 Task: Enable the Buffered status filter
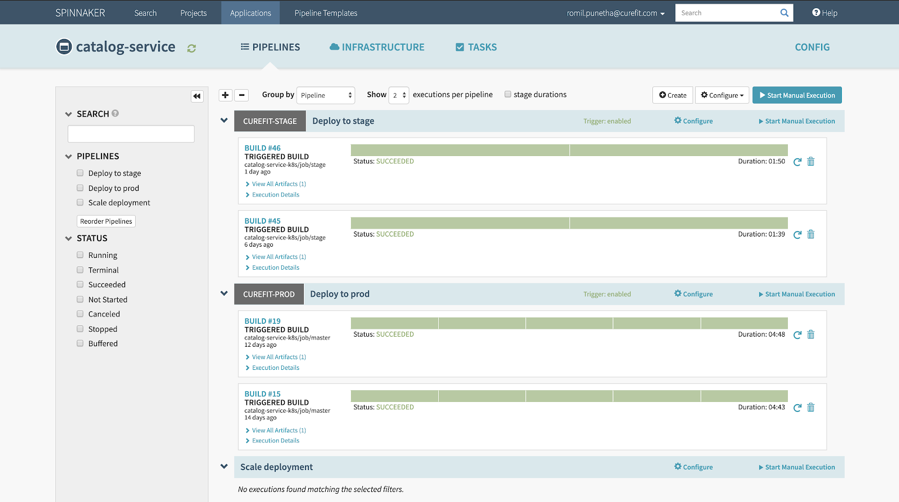click(80, 343)
